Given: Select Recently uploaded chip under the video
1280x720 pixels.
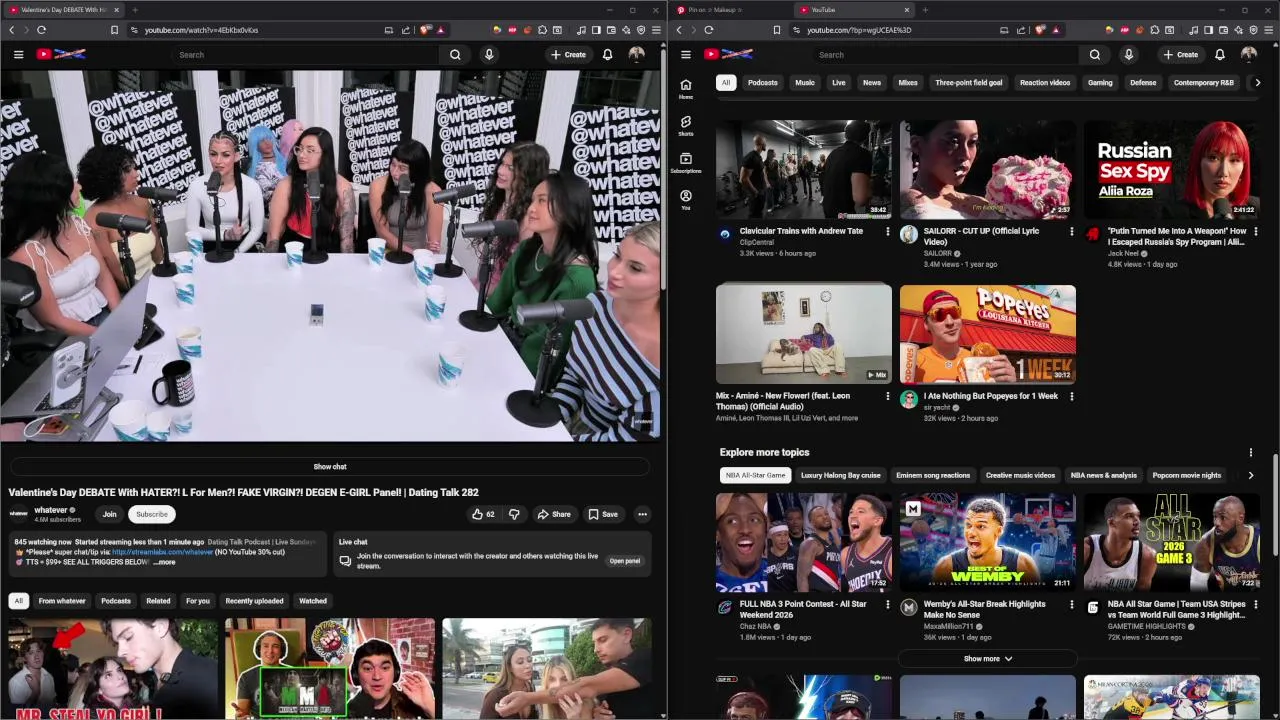Looking at the screenshot, I should pos(254,601).
